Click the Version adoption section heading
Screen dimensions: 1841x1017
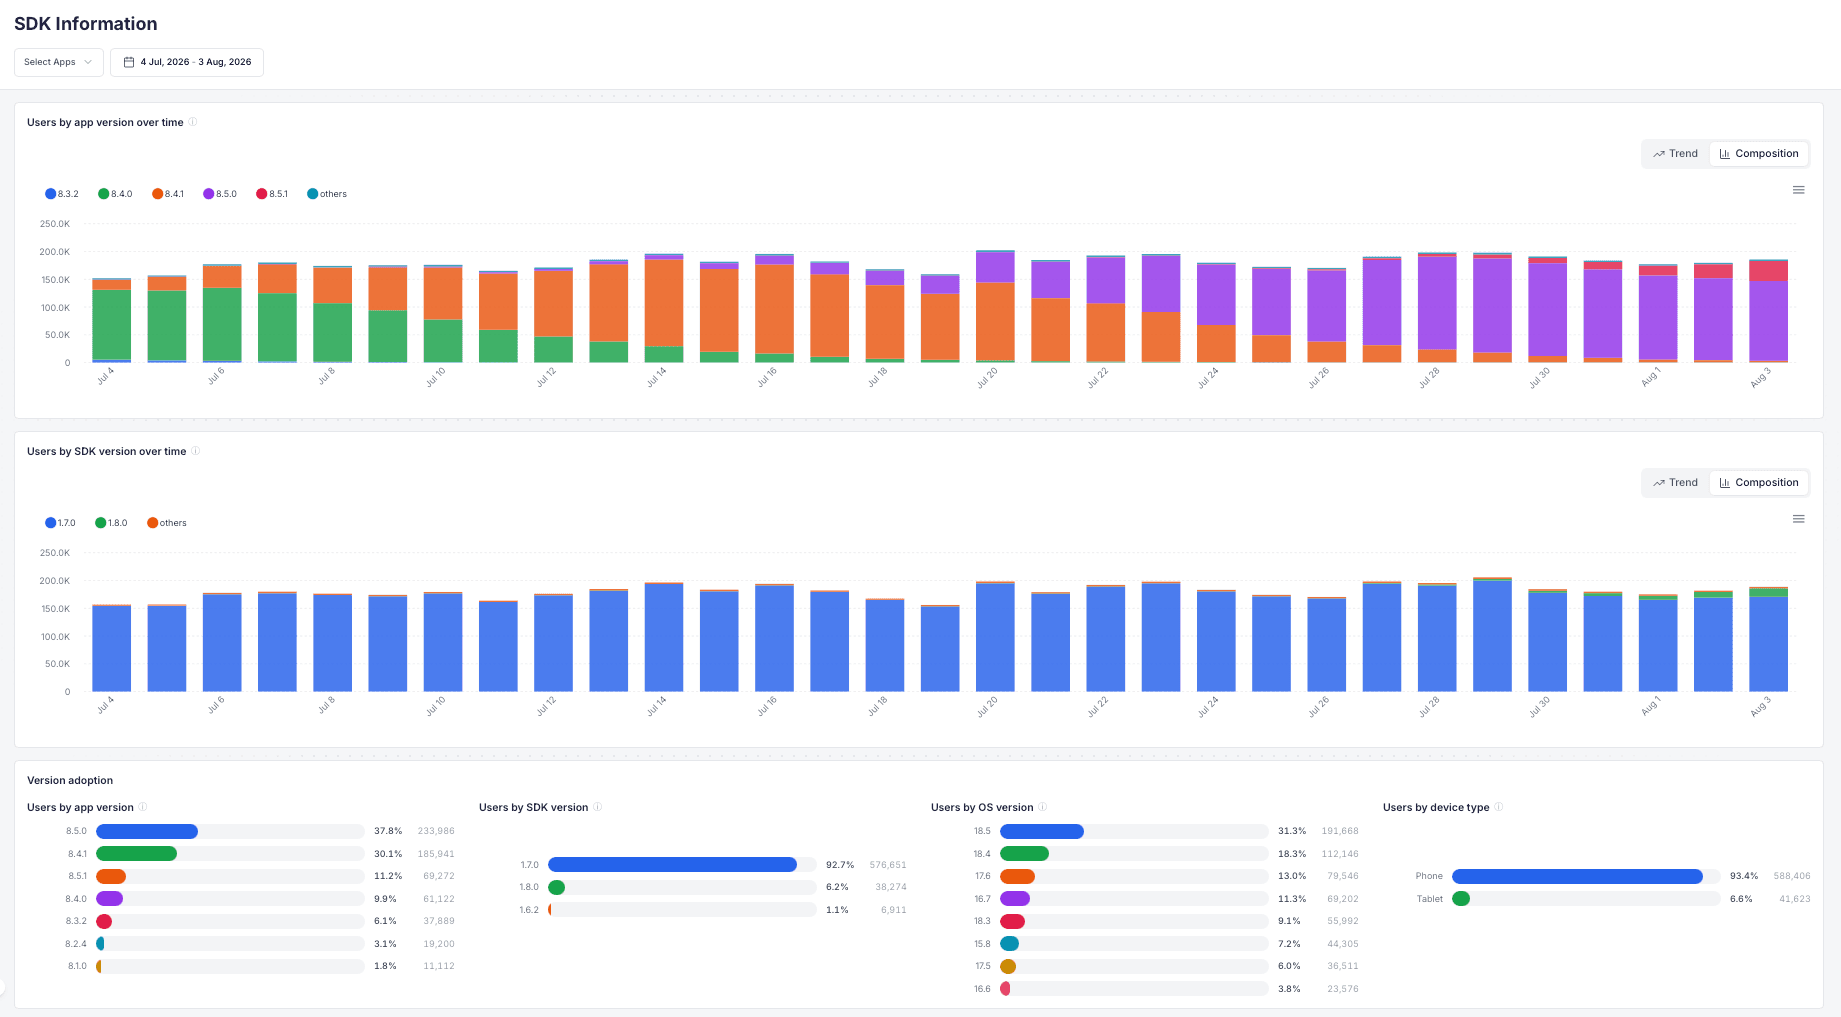coord(70,780)
